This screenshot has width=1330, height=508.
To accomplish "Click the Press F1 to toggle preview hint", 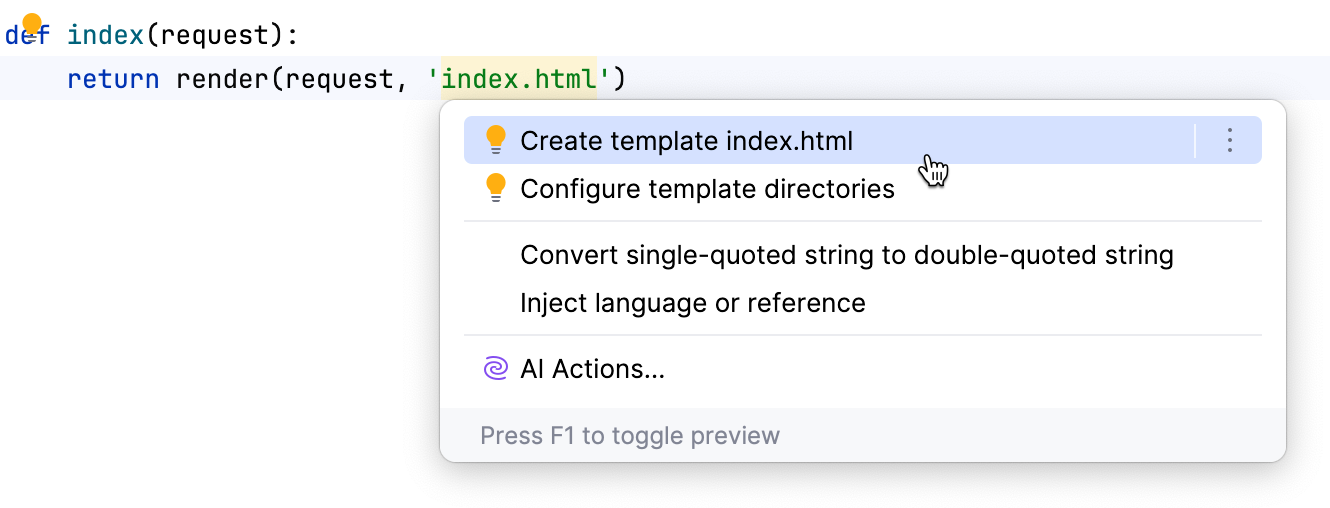I will coord(629,436).
